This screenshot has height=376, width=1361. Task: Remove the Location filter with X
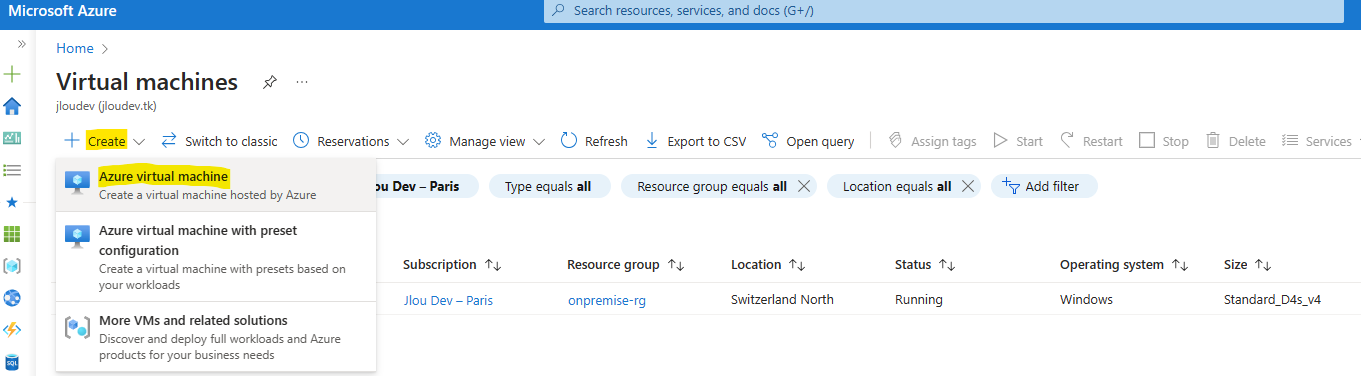tap(967, 186)
